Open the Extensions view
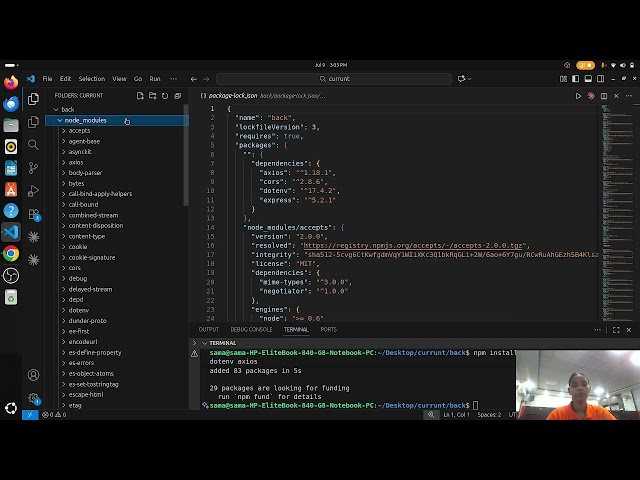The width and height of the screenshot is (640, 480). pos(33,214)
